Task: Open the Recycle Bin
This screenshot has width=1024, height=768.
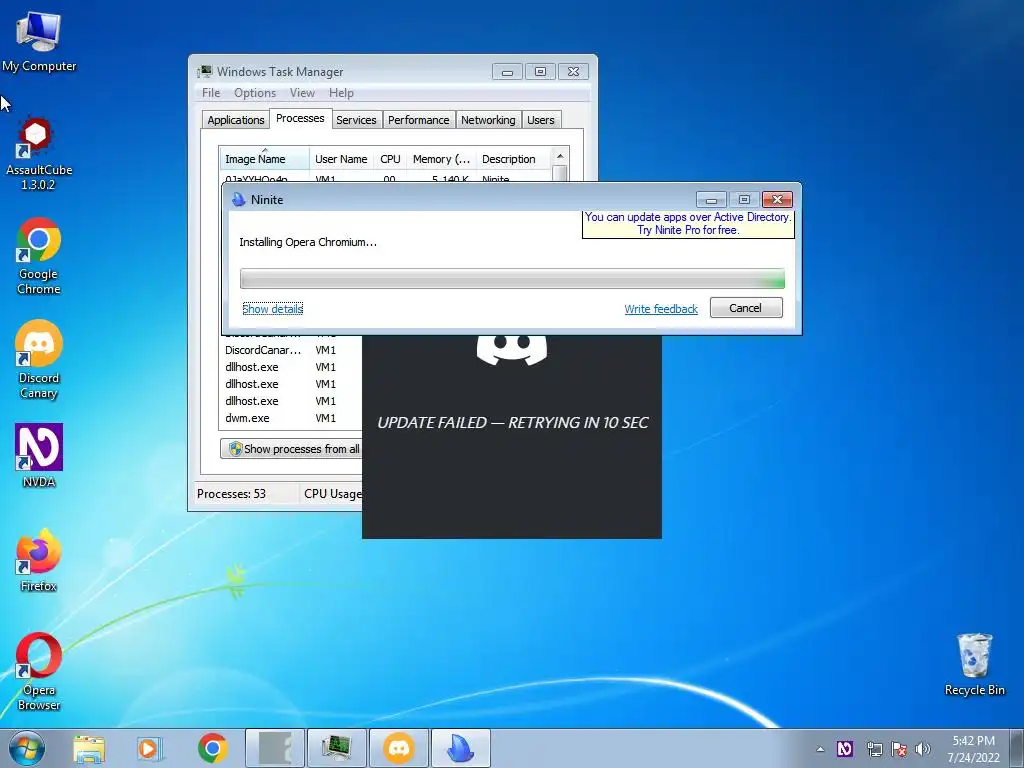Action: click(974, 665)
